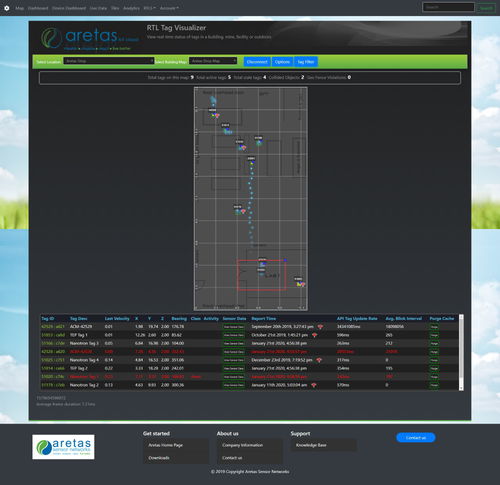View sensor data for TDP Tag 1
The width and height of the screenshot is (500, 485).
tap(234, 335)
